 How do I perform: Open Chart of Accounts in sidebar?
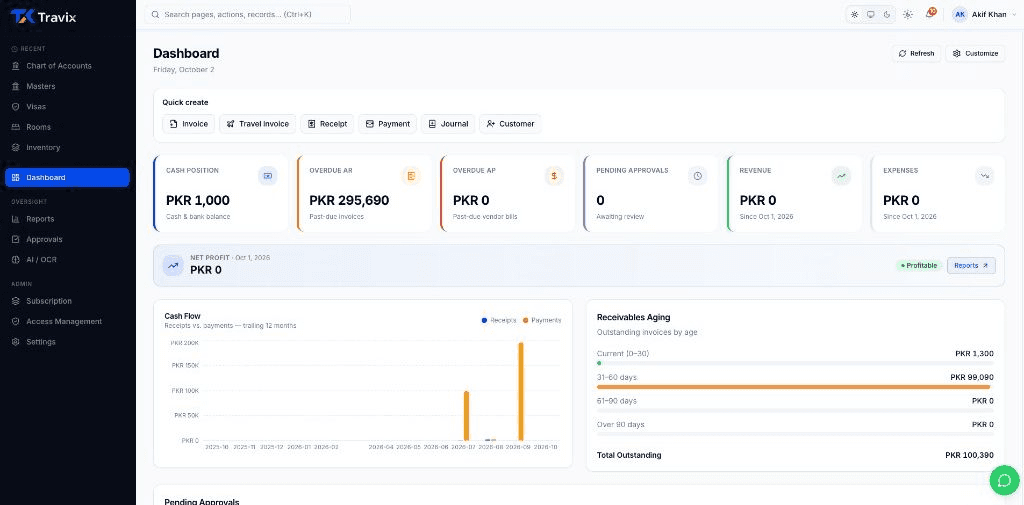tap(67, 66)
